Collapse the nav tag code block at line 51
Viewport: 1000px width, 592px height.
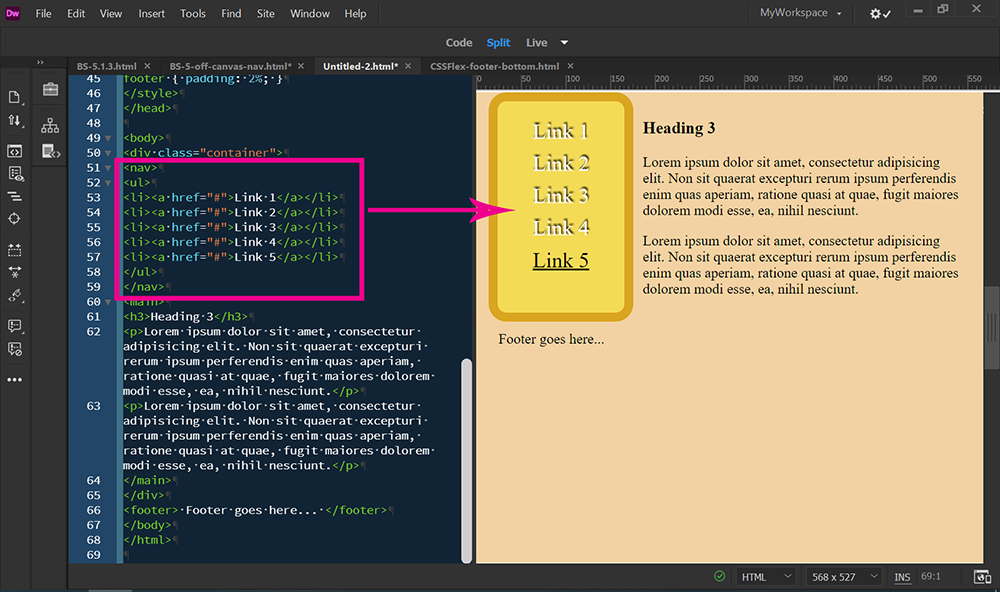[108, 167]
